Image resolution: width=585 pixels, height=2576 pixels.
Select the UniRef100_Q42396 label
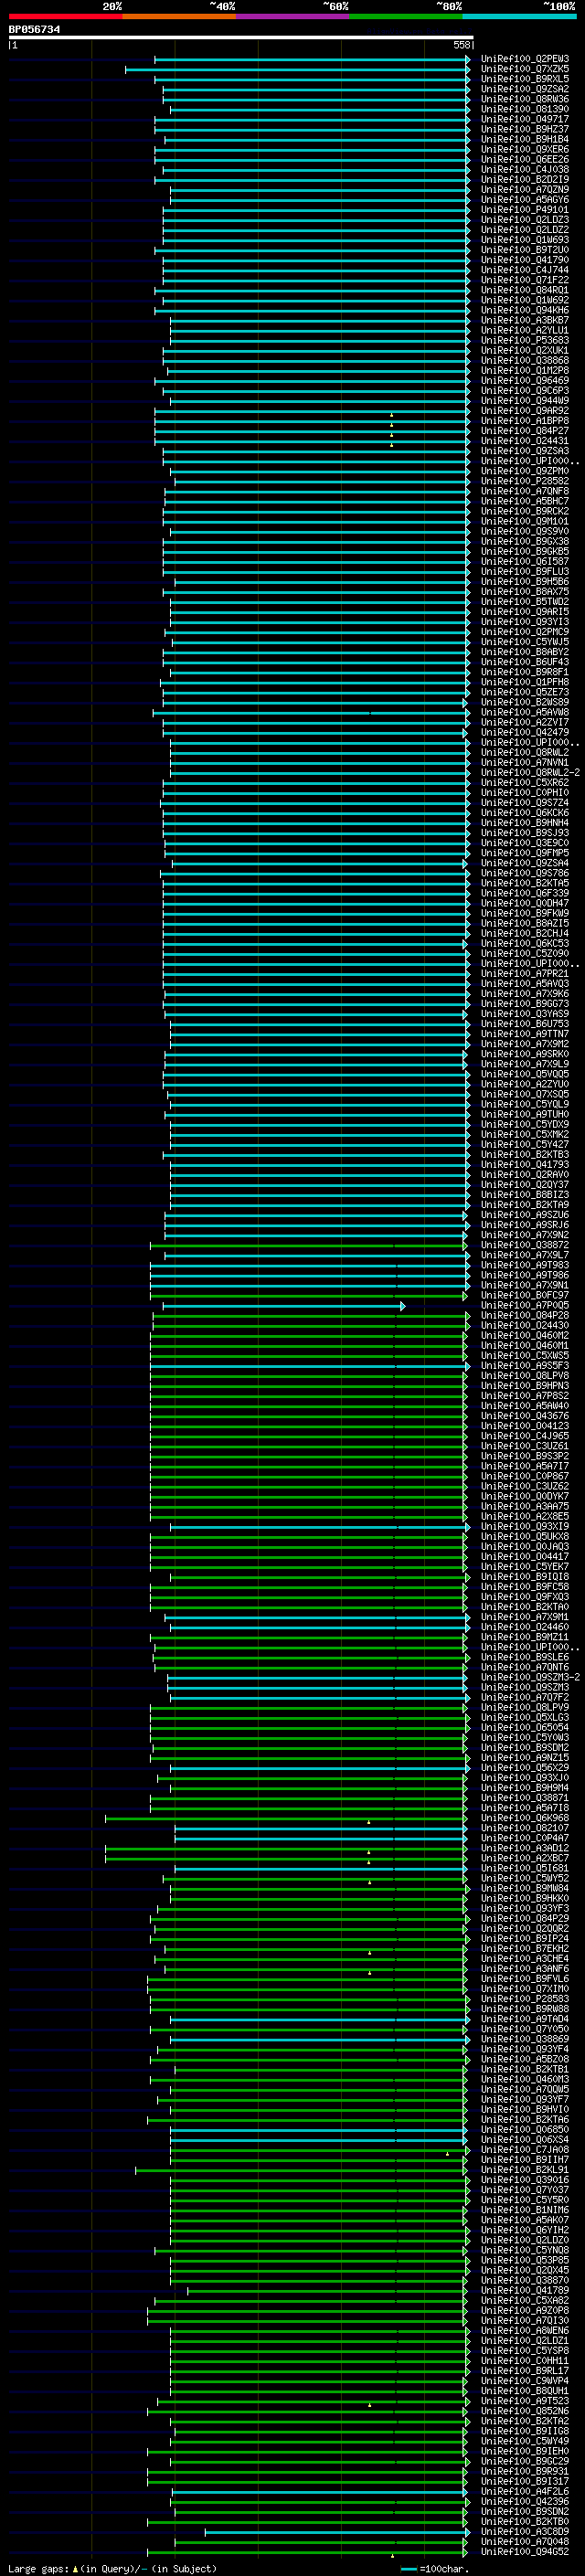pos(525,2502)
